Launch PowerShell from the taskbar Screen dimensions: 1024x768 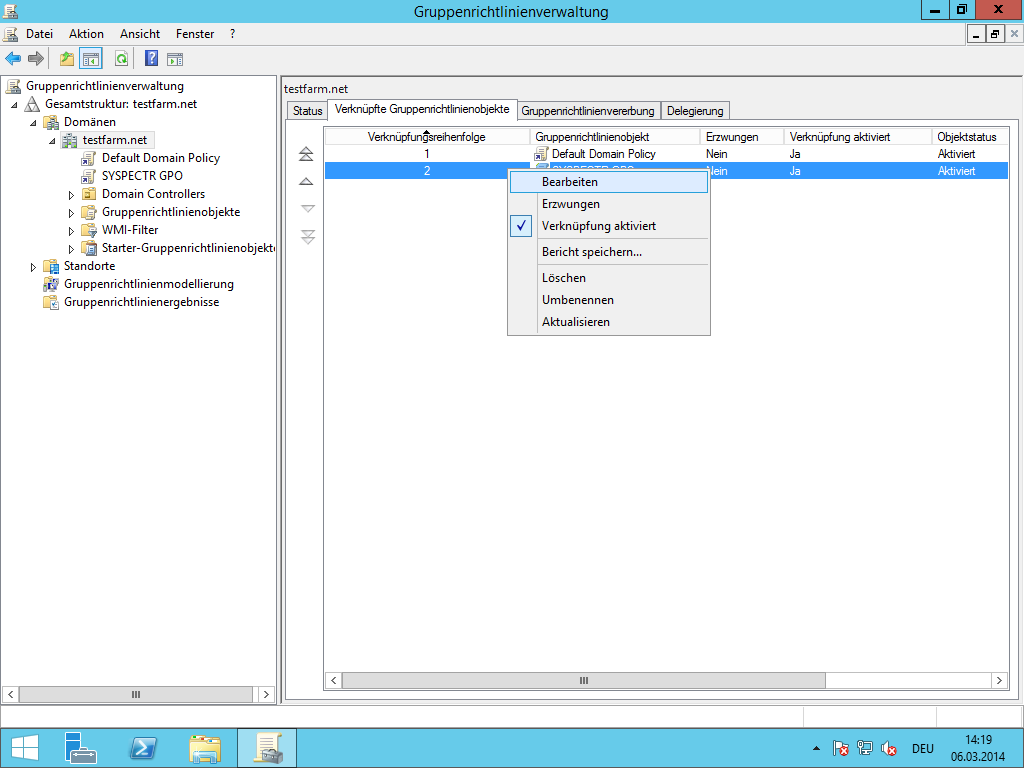pyautogui.click(x=143, y=748)
